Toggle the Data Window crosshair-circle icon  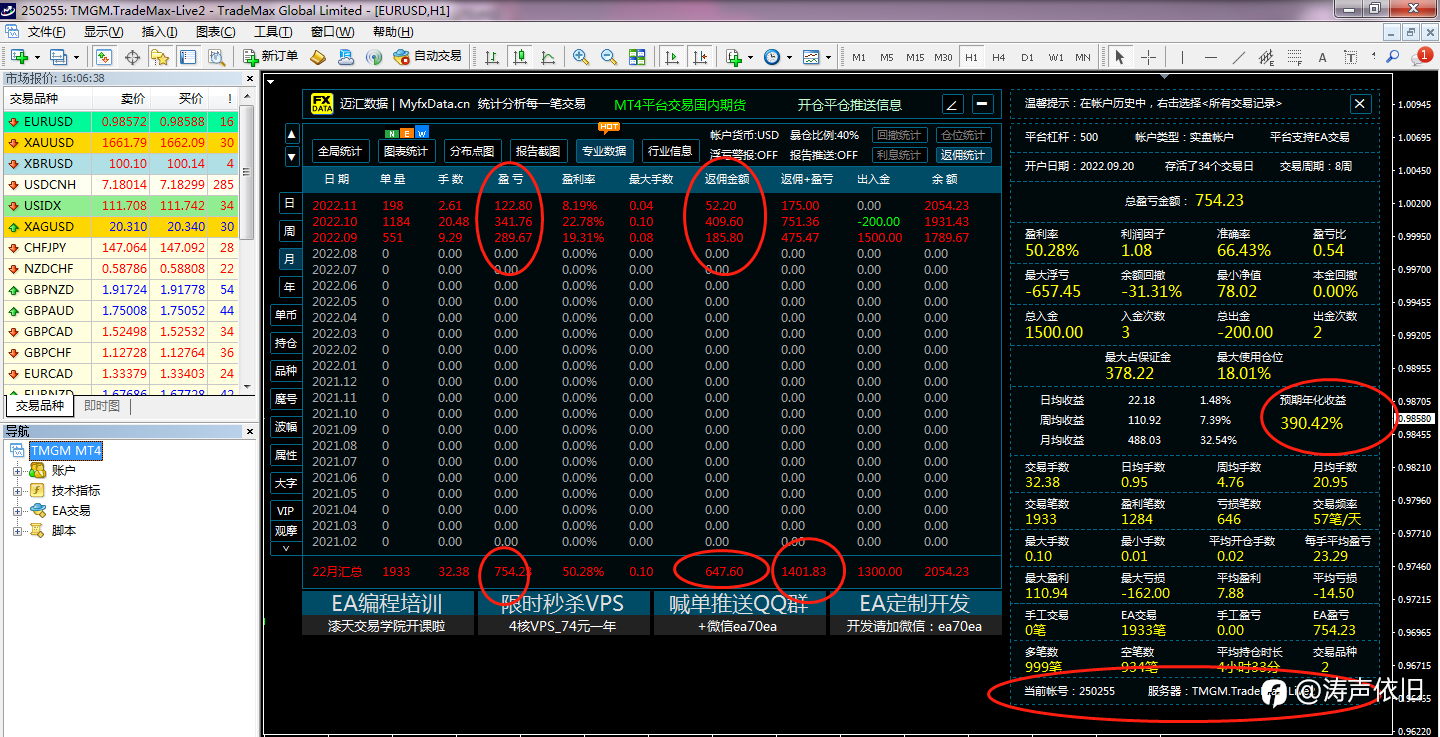coord(131,57)
